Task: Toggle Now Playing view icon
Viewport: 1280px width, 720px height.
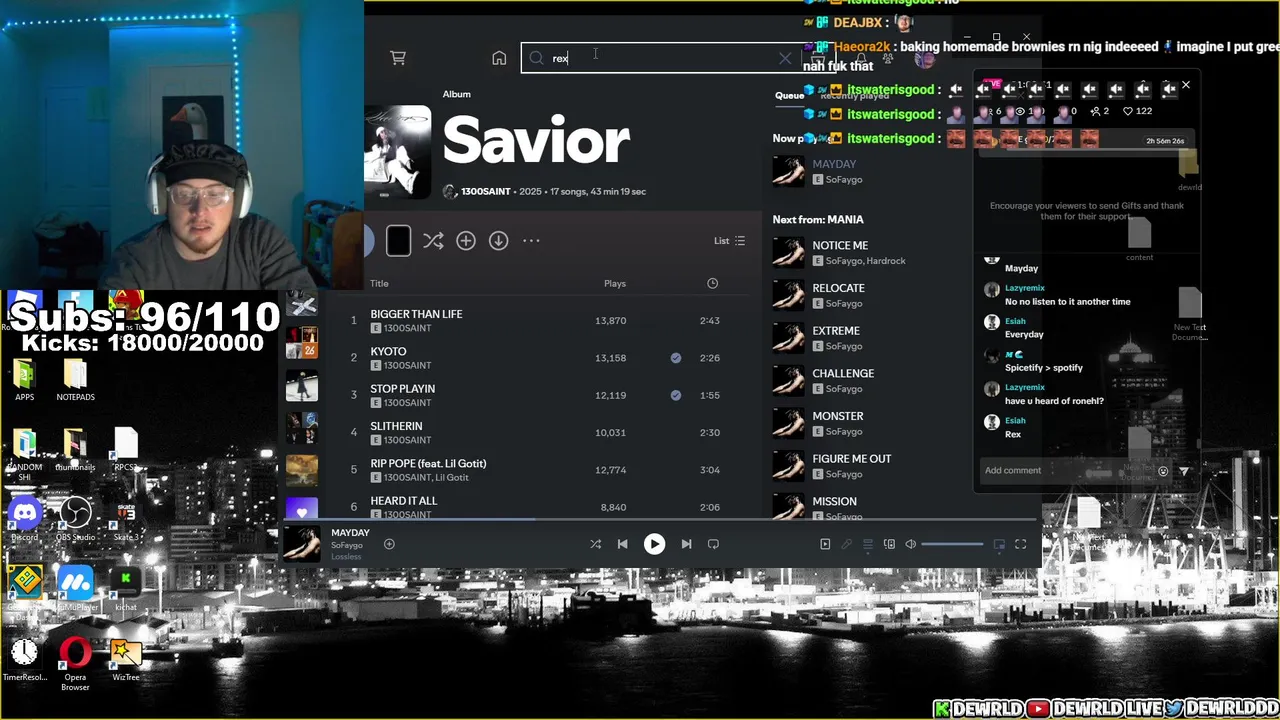Action: (x=825, y=544)
